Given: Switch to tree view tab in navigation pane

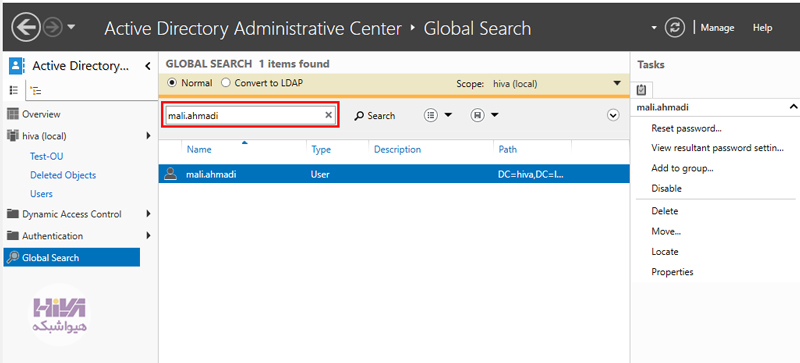Looking at the screenshot, I should [x=36, y=91].
